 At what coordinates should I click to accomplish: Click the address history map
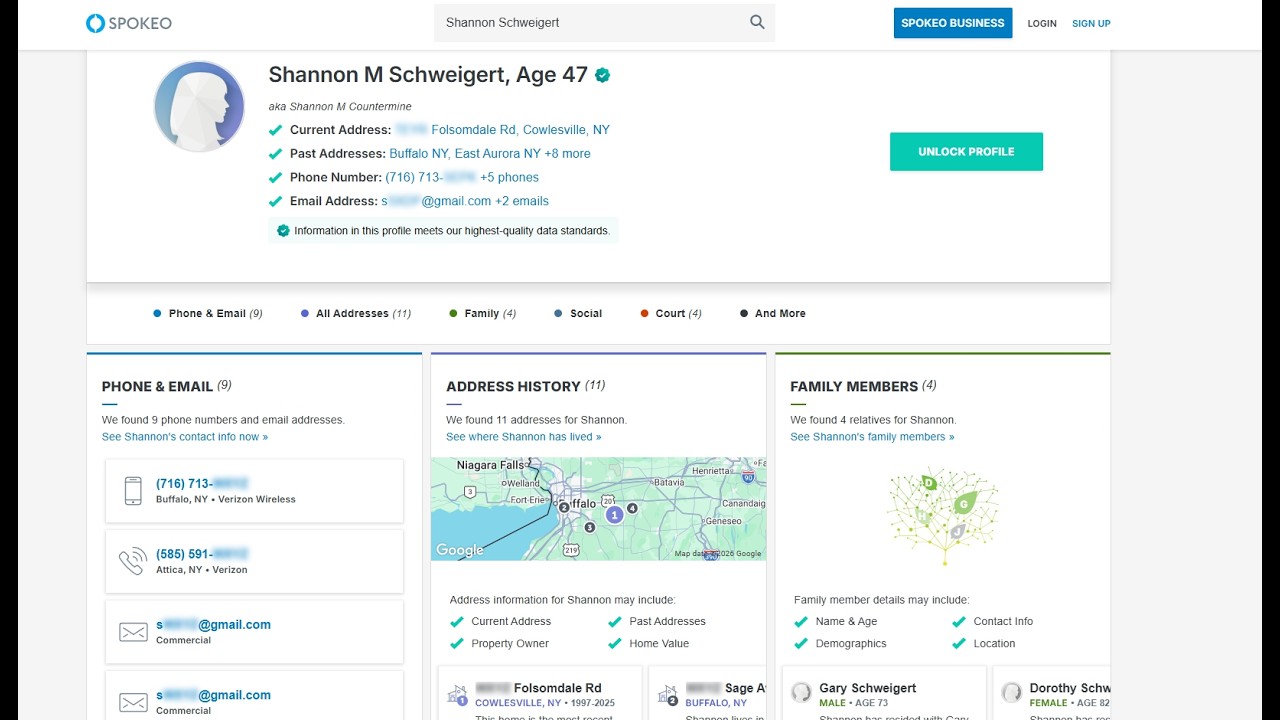[598, 509]
